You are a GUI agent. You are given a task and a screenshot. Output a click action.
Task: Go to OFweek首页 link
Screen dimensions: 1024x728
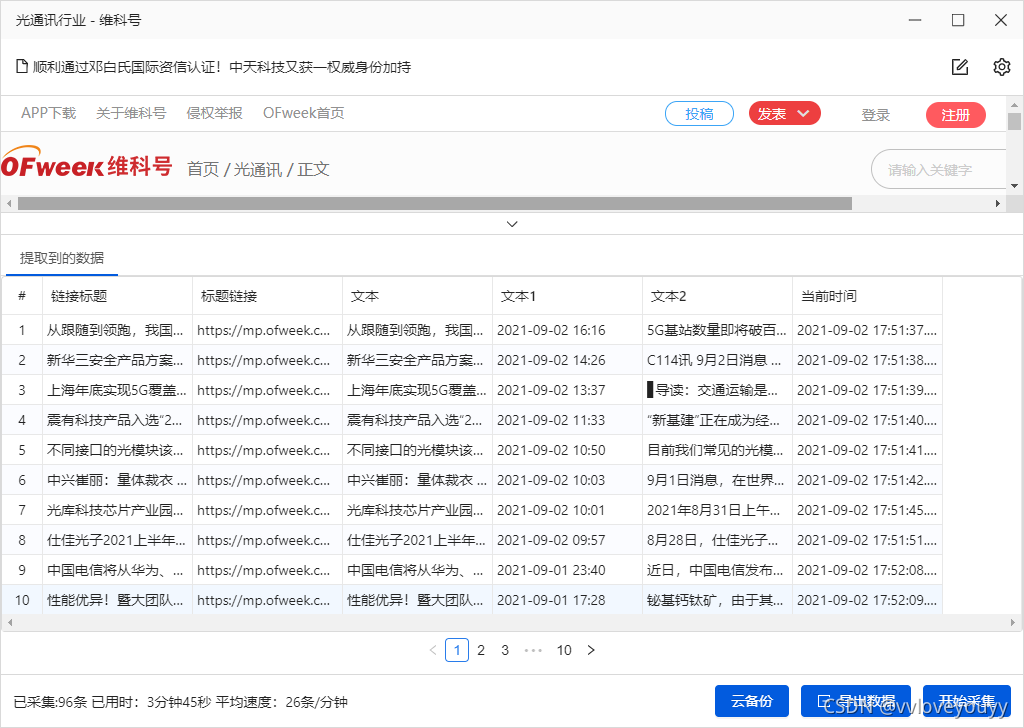pyautogui.click(x=303, y=113)
